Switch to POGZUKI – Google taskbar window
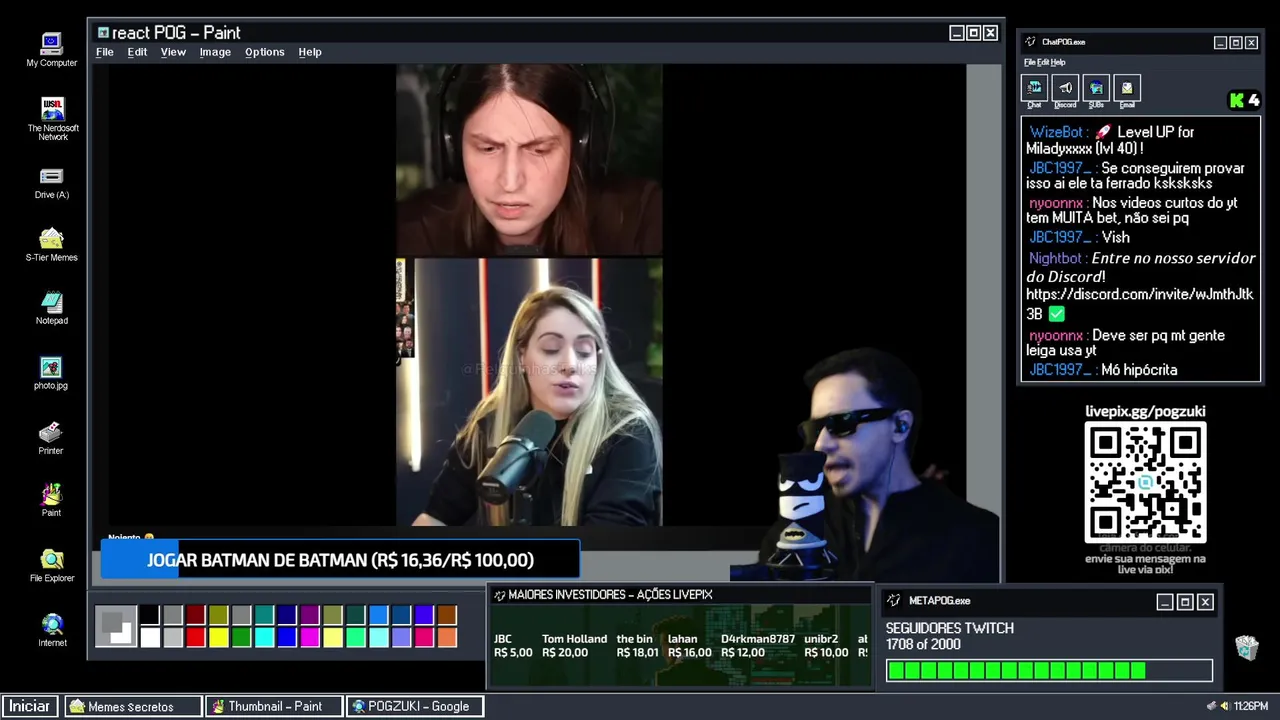Viewport: 1280px width, 720px height. point(415,706)
